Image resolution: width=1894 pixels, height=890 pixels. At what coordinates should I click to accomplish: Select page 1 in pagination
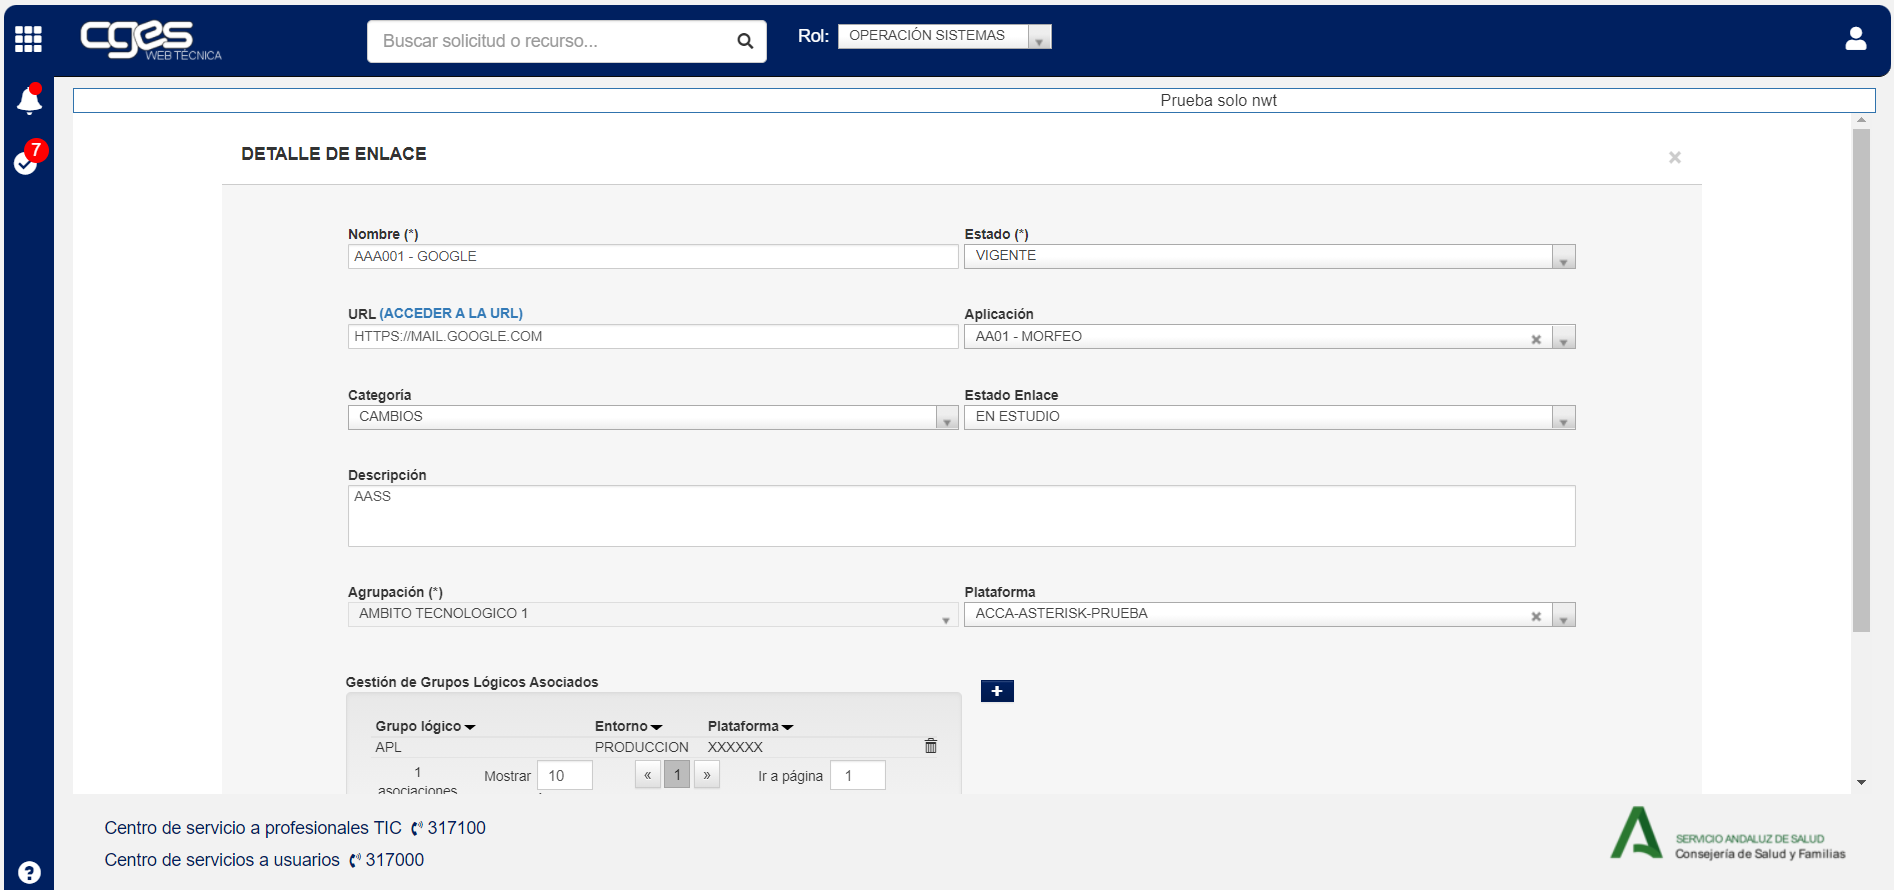point(677,775)
